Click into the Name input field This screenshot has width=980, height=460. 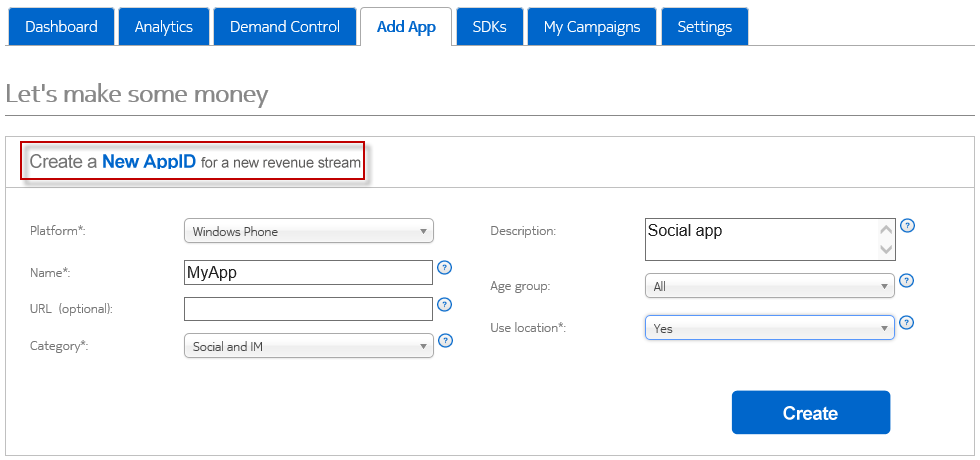pyautogui.click(x=308, y=273)
